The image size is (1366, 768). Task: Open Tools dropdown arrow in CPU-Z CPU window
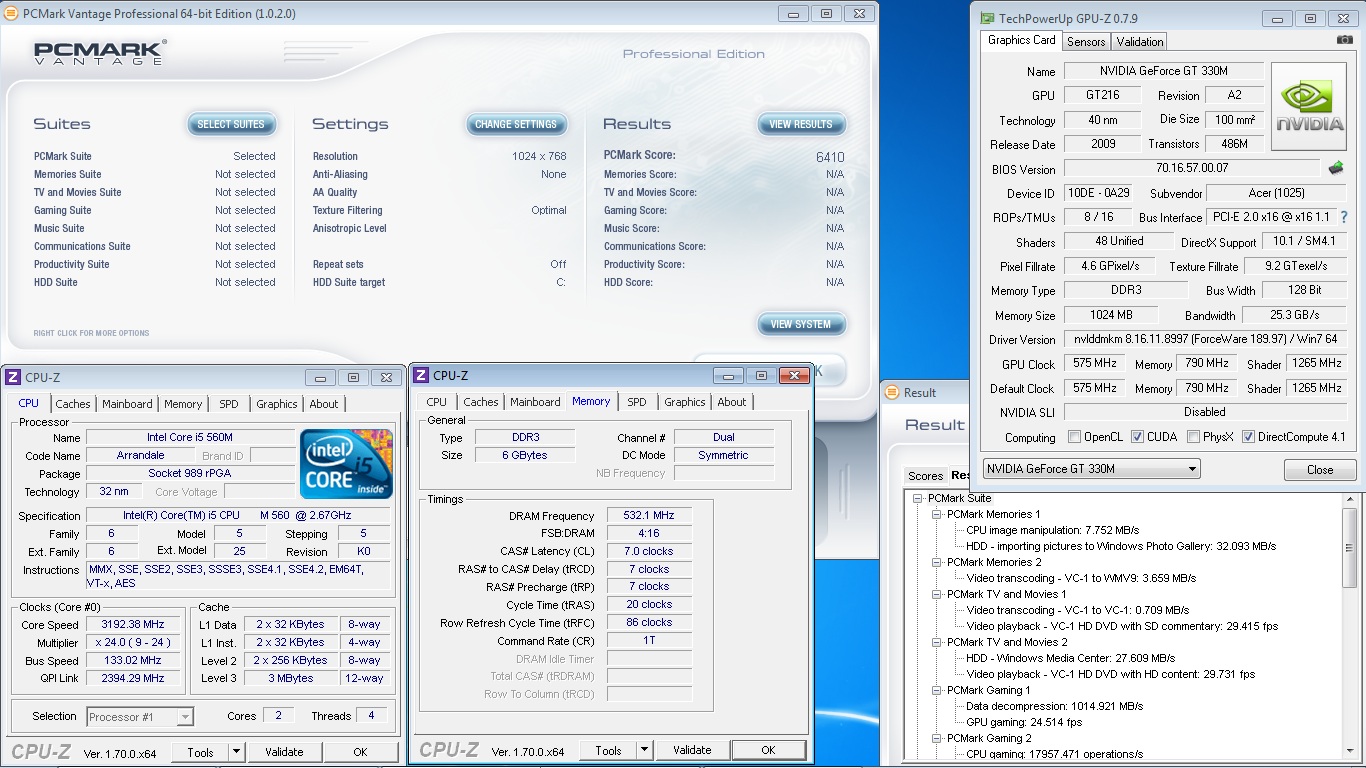point(236,752)
